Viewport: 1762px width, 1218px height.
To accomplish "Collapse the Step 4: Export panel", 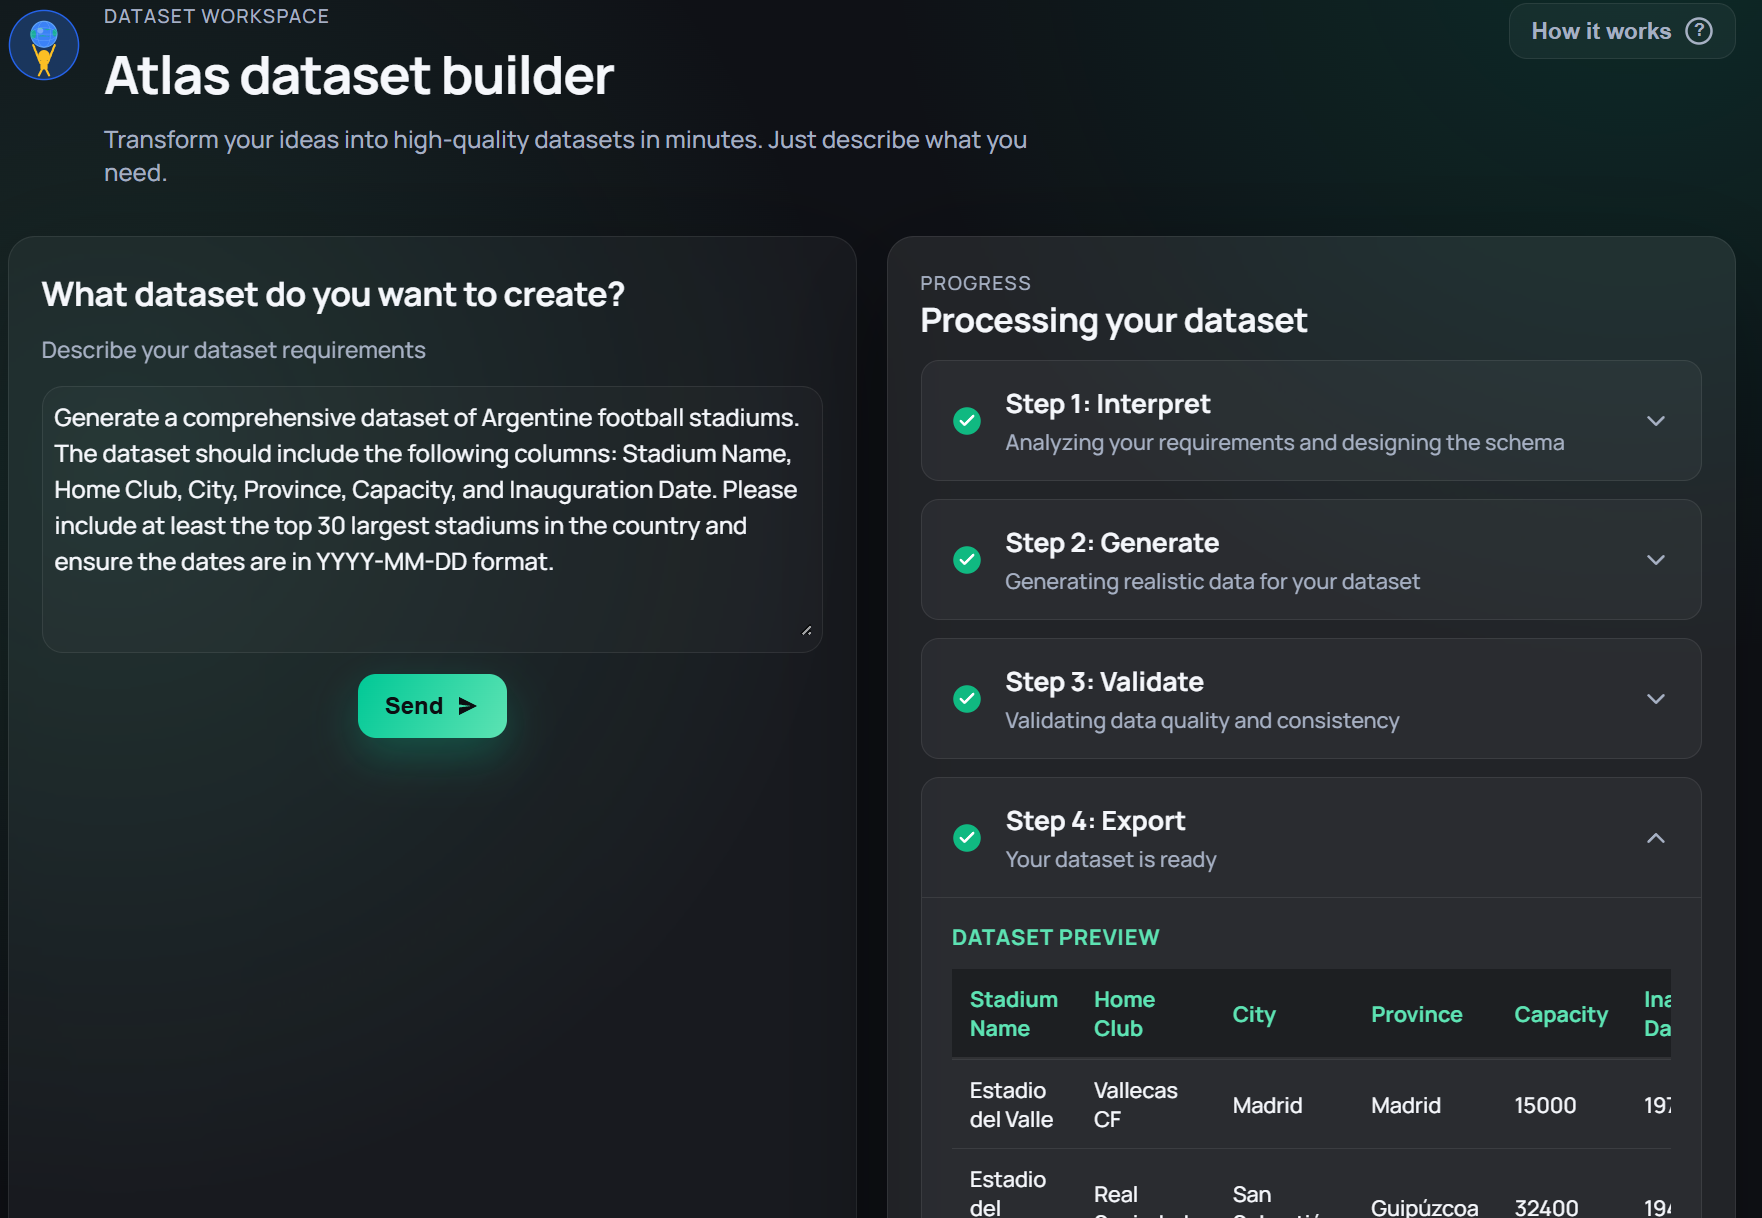I will click(x=1656, y=838).
